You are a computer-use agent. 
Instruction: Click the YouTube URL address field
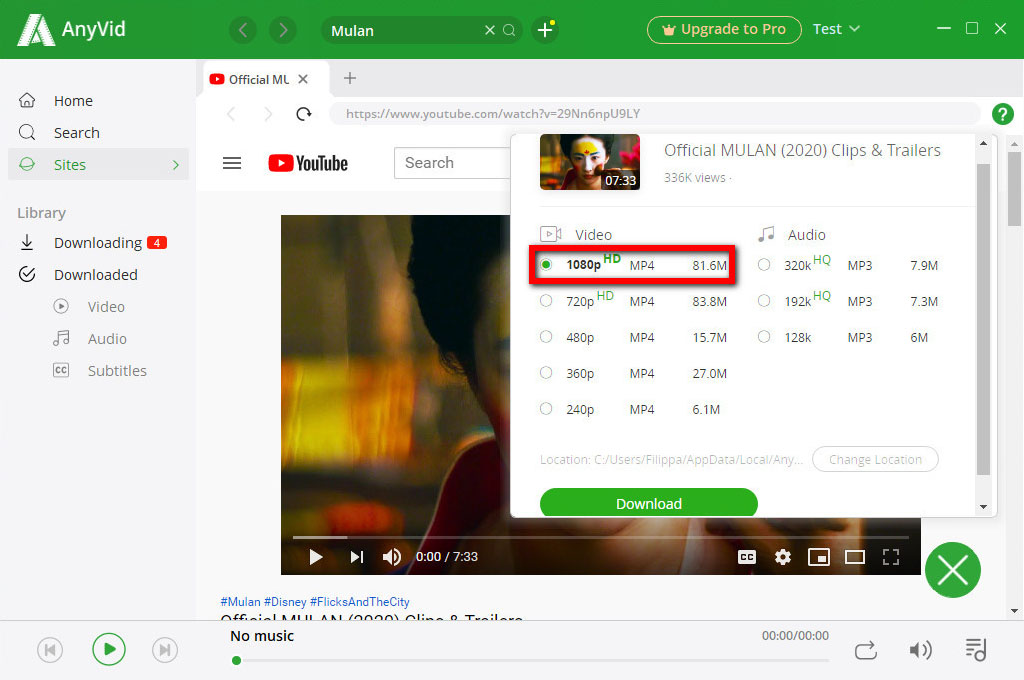pyautogui.click(x=654, y=114)
